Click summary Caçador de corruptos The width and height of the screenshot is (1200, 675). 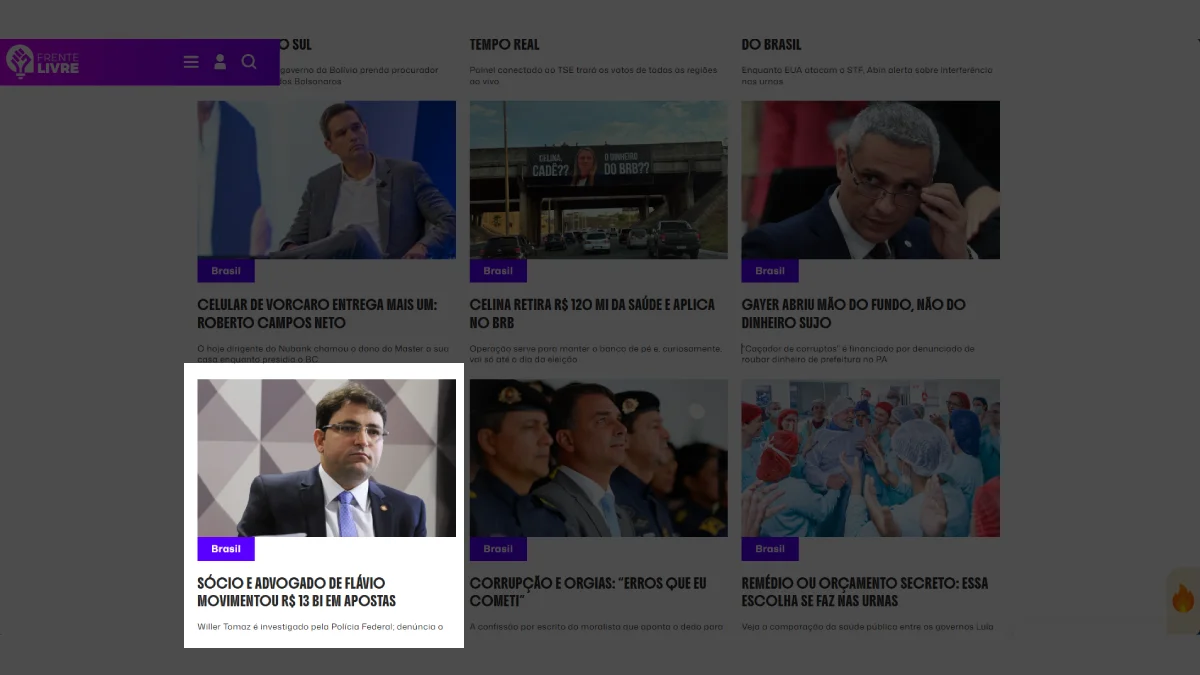[858, 353]
